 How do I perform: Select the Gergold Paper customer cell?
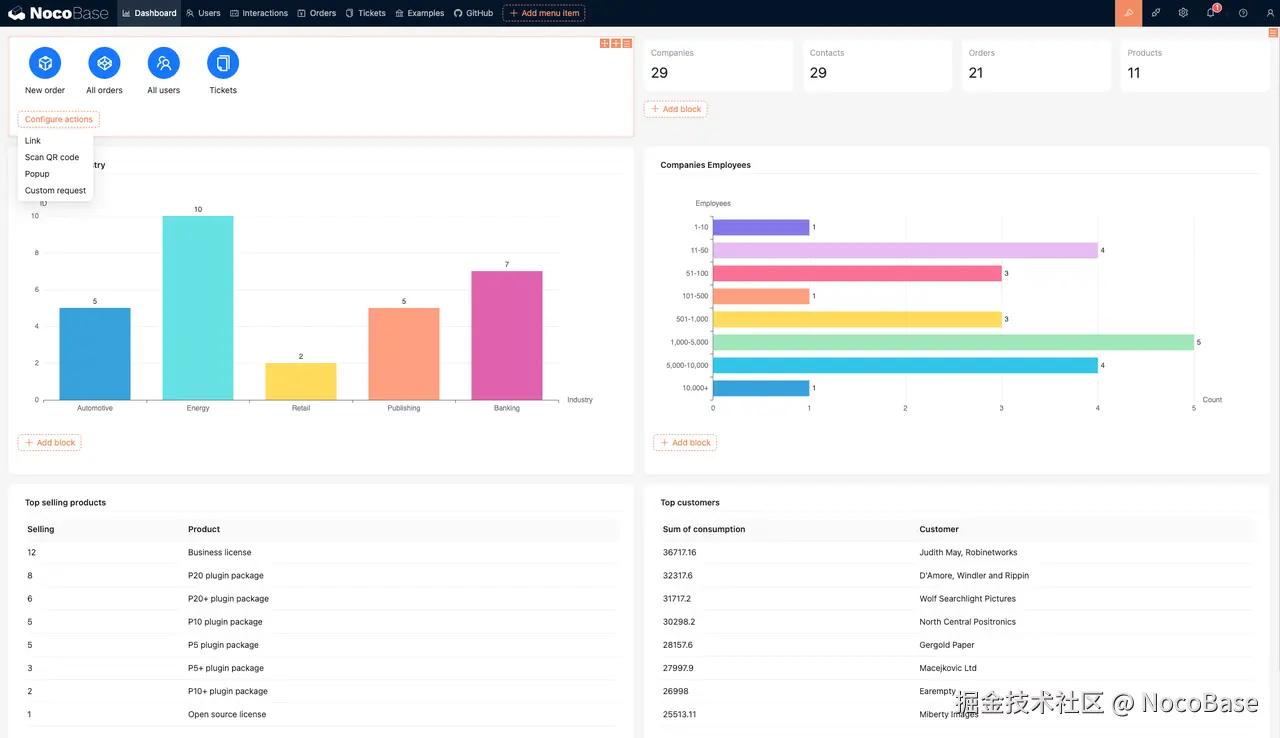pyautogui.click(x=947, y=645)
